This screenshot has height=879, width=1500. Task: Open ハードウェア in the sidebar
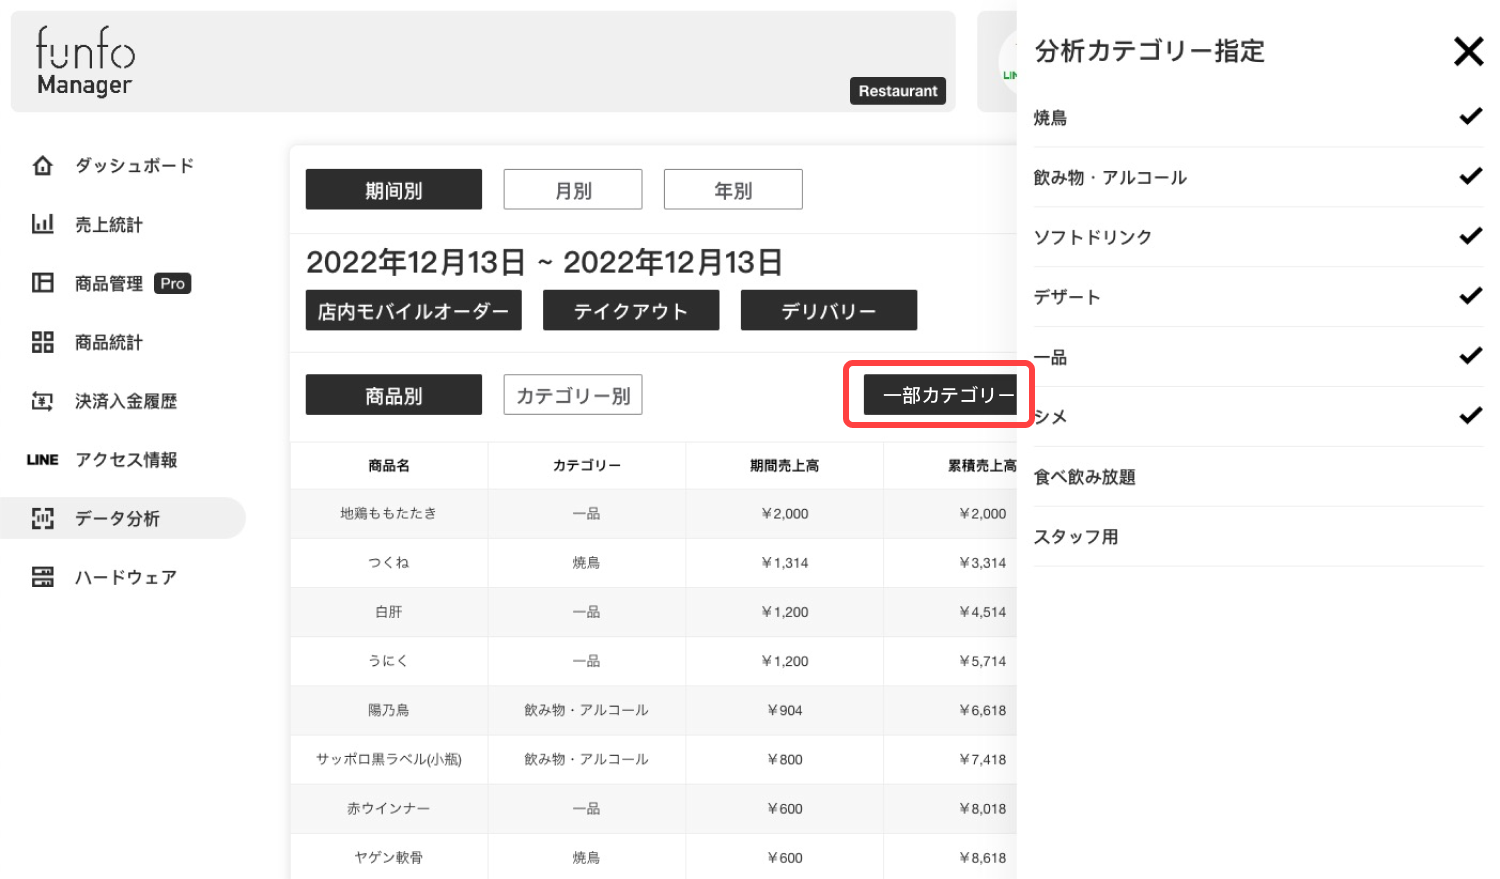(126, 577)
